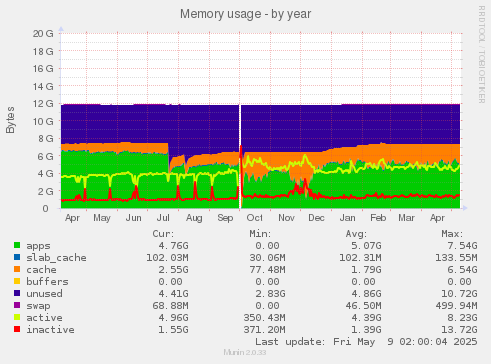Click unused current value 4.41G
The width and height of the screenshot is (491, 364).
tap(173, 294)
